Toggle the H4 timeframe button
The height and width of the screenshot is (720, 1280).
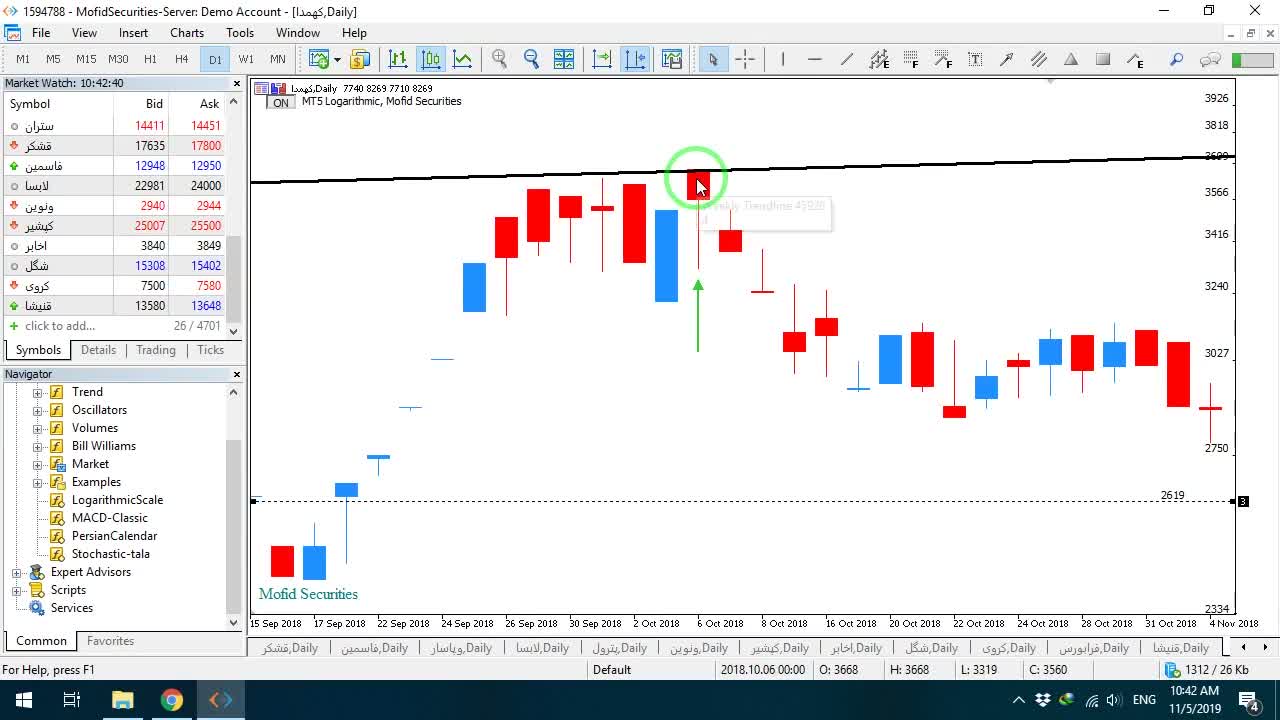click(181, 59)
